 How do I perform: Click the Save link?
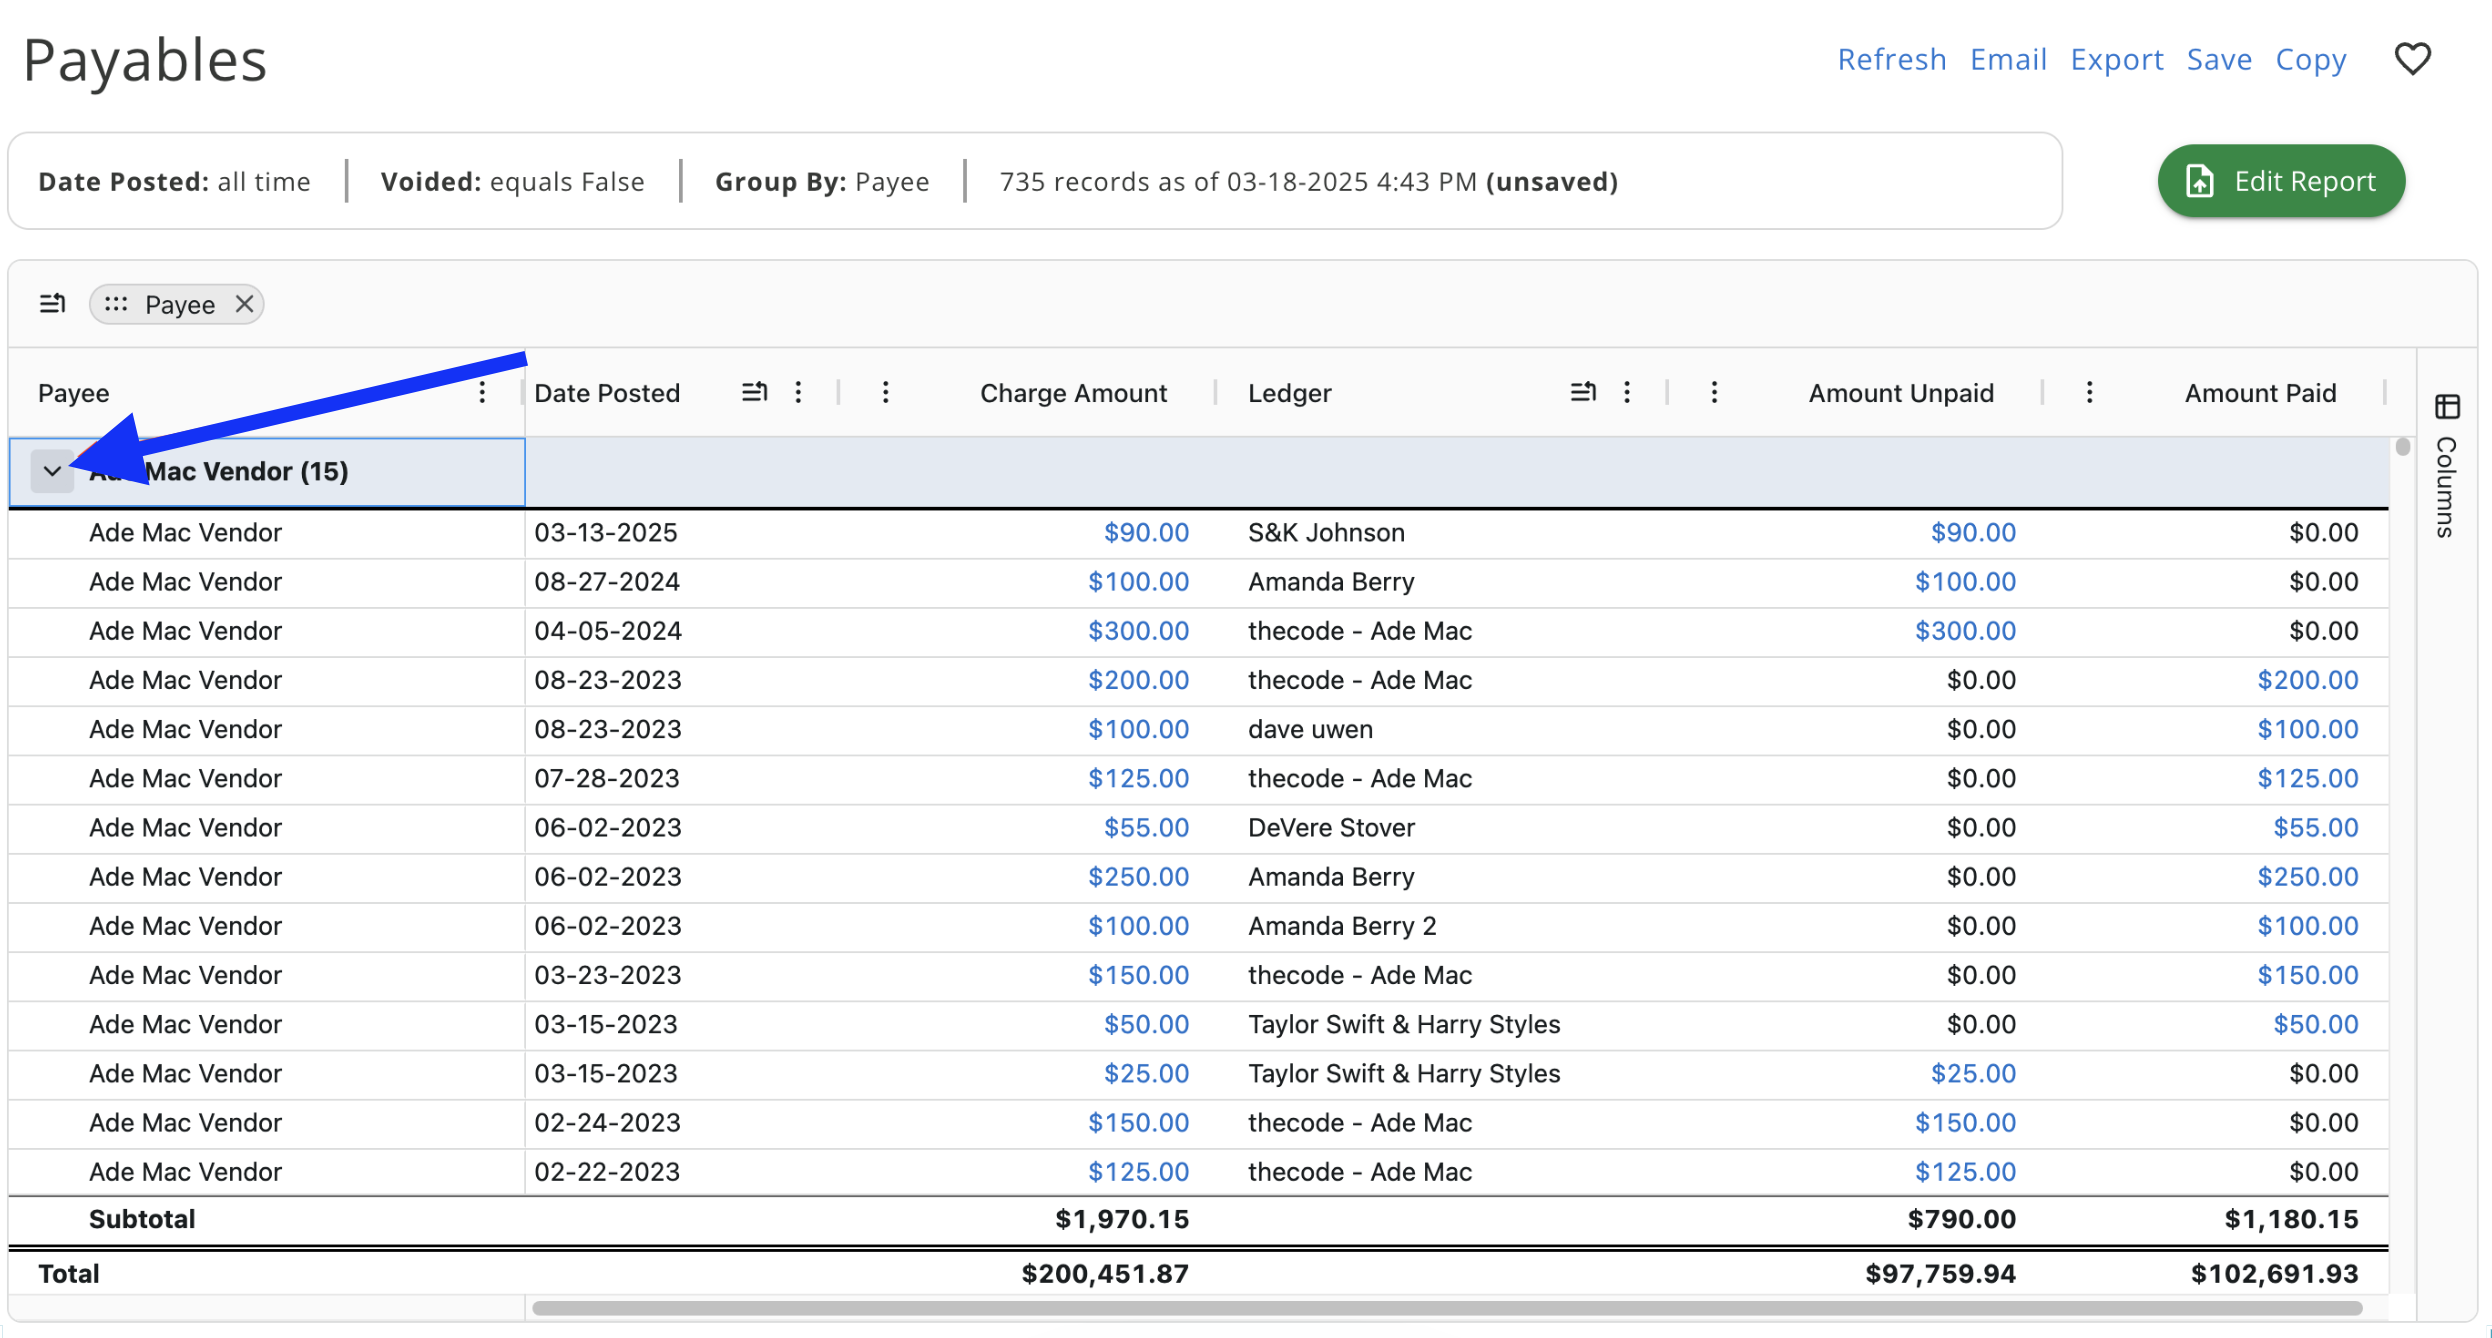click(x=2219, y=60)
